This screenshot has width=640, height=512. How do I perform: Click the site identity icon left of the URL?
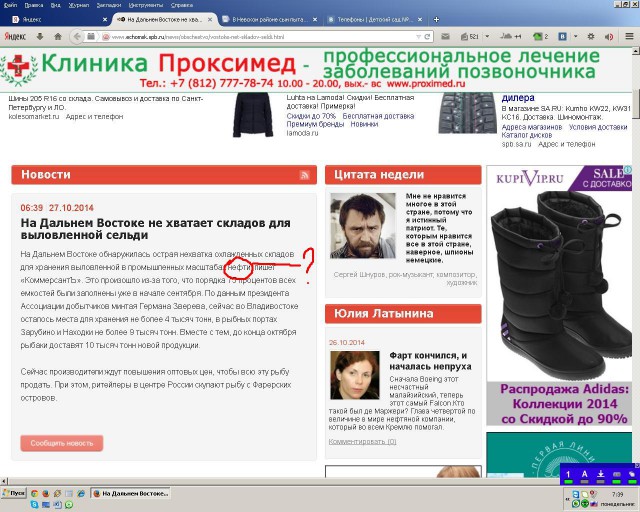(x=106, y=37)
